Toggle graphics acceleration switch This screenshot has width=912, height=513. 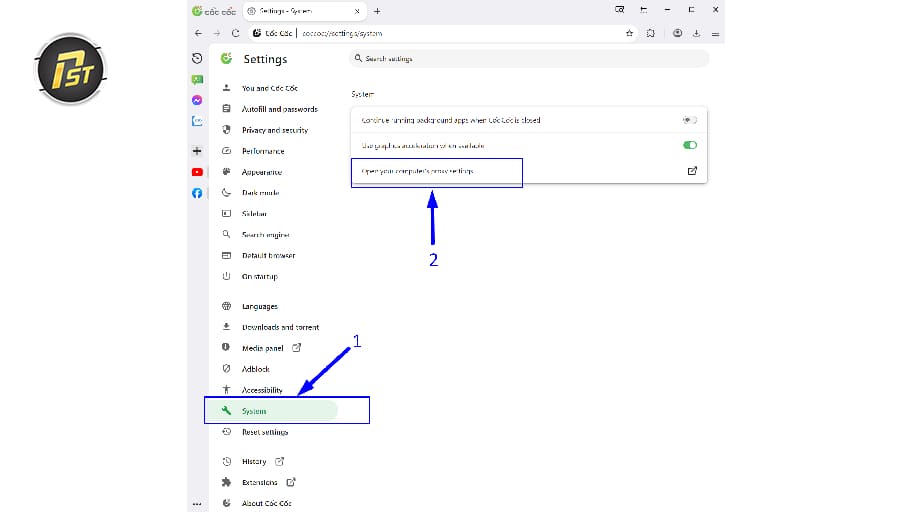coord(690,145)
